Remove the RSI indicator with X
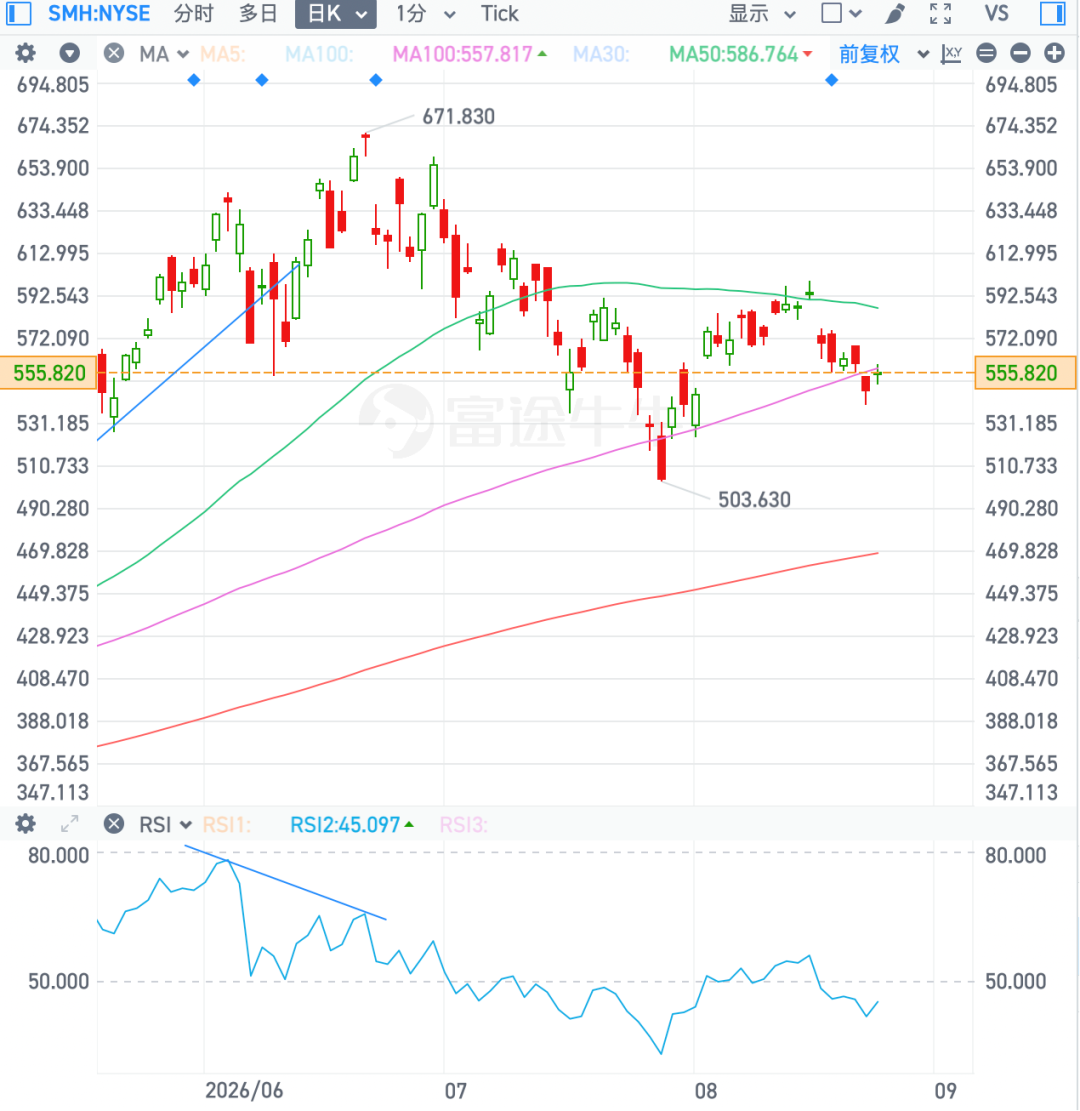The height and width of the screenshot is (1111, 1080). (114, 824)
